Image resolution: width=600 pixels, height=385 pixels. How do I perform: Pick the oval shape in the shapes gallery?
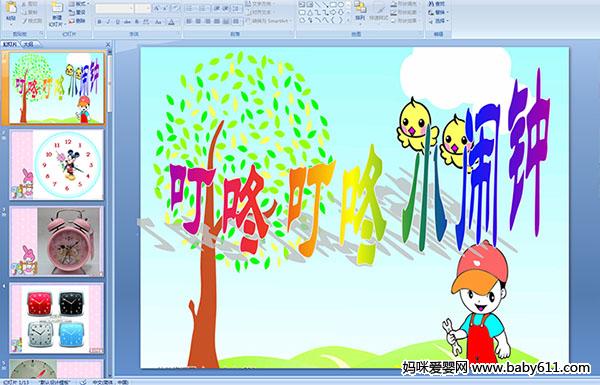pyautogui.click(x=341, y=4)
